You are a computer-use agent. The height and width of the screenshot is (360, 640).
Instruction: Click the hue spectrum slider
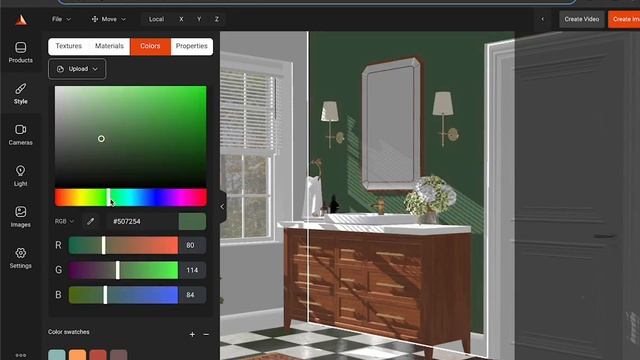click(x=131, y=198)
